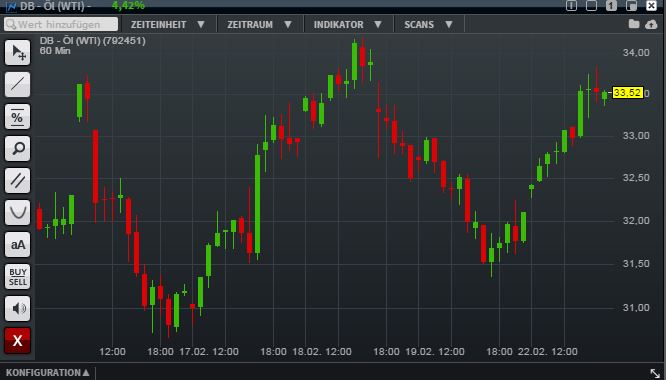Click the numbered 1 icon in the title bar
The image size is (666, 380).
point(611,6)
